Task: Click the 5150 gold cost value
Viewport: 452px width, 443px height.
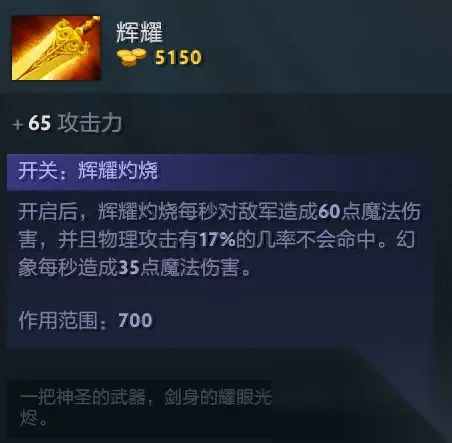Action: [178, 57]
